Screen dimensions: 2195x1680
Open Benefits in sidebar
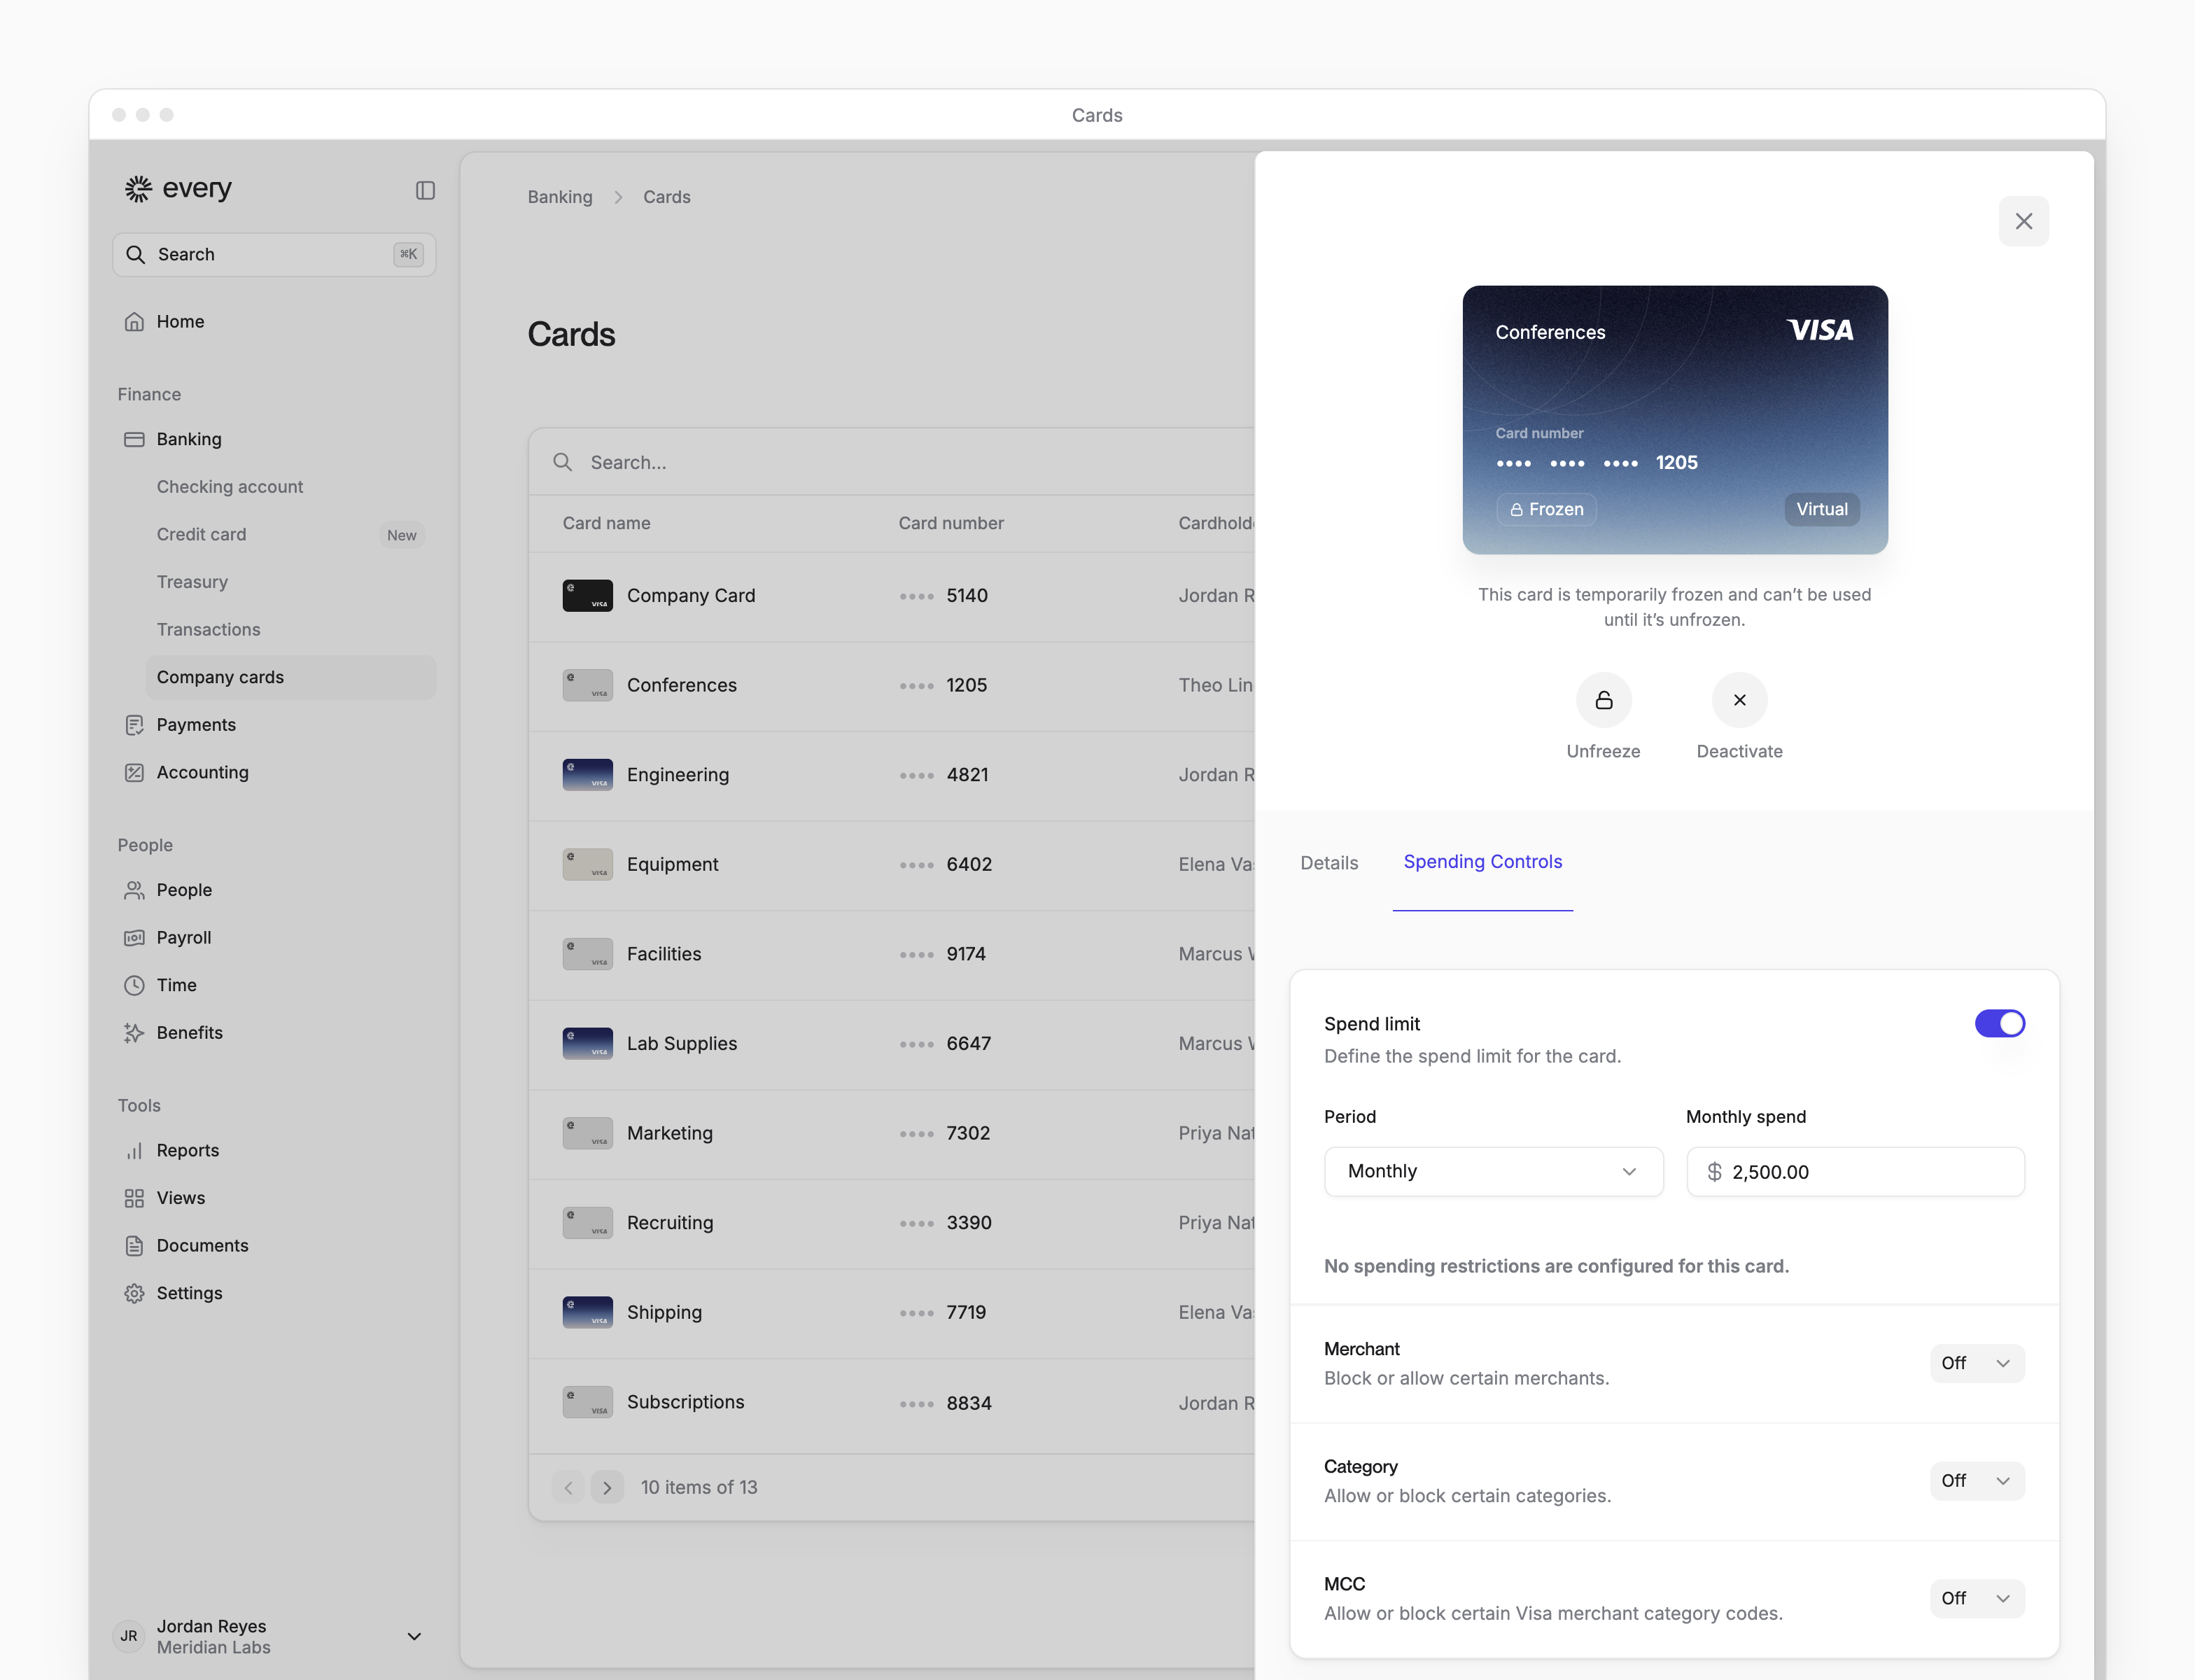click(274, 1032)
